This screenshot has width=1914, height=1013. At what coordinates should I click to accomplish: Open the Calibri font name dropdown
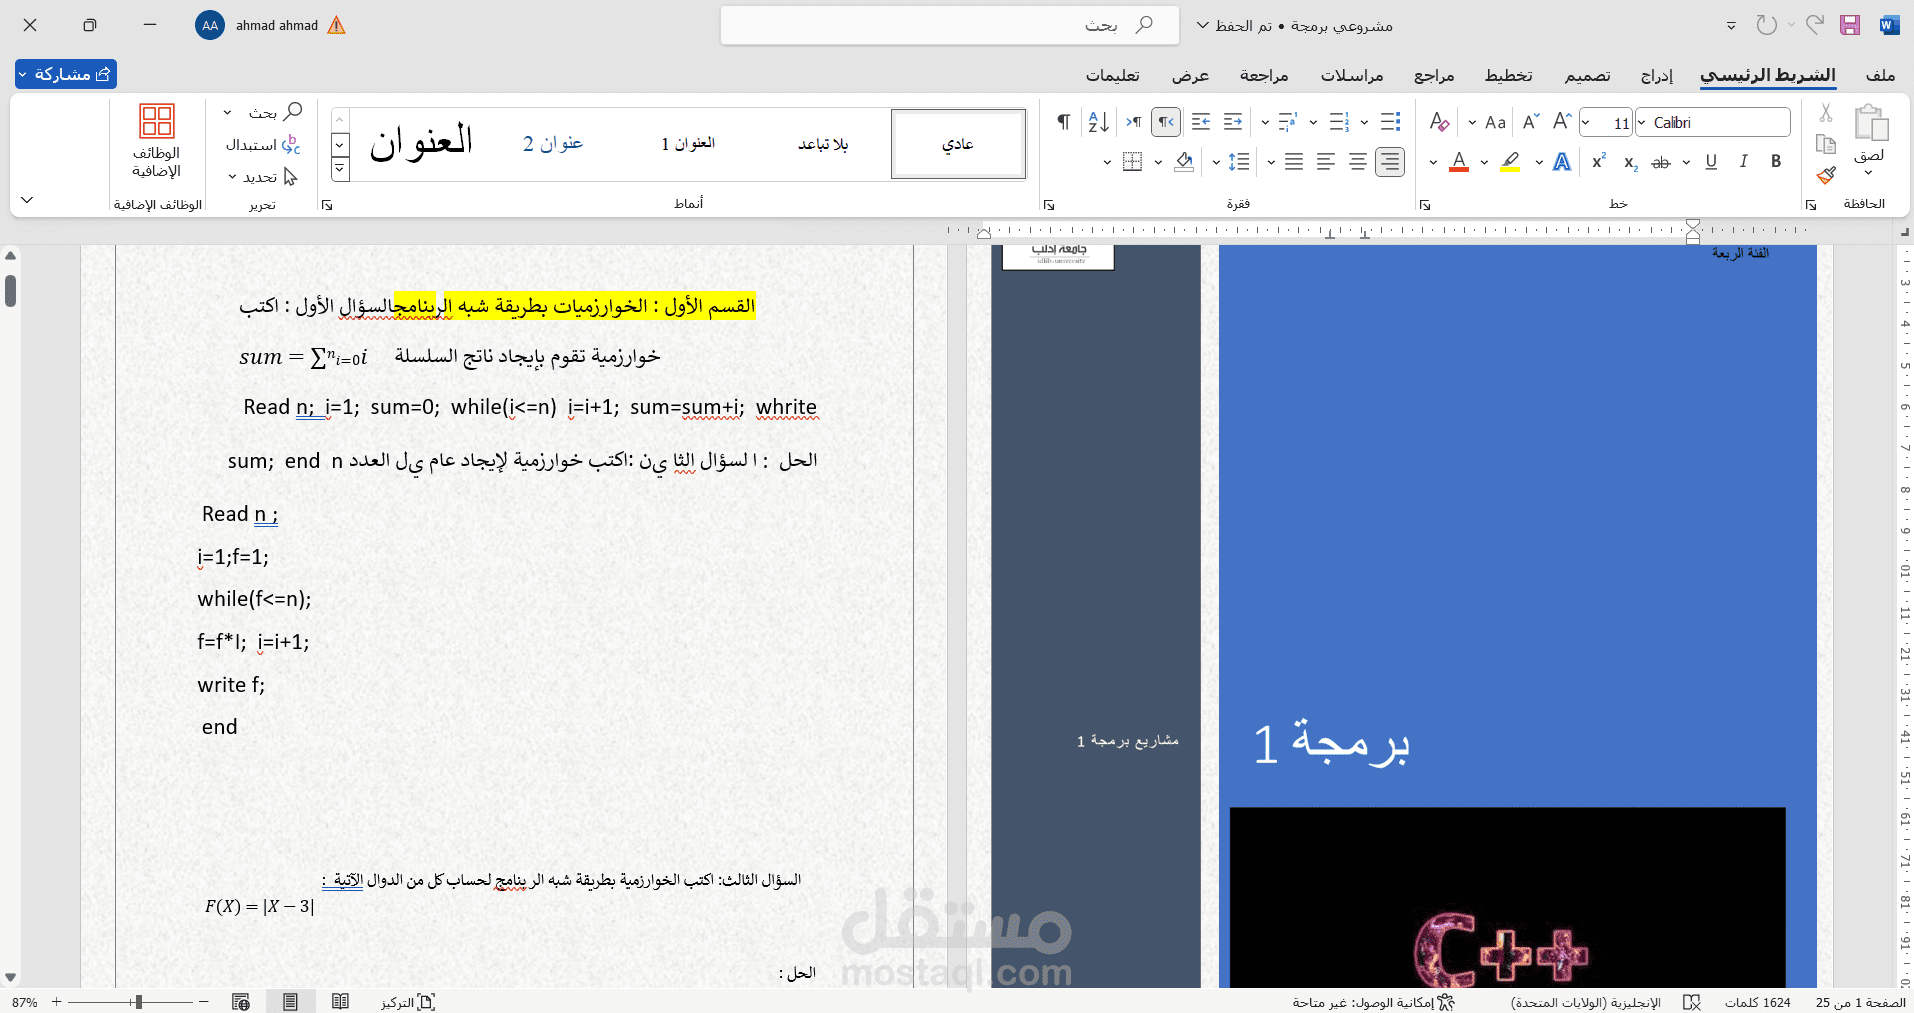click(x=1641, y=122)
